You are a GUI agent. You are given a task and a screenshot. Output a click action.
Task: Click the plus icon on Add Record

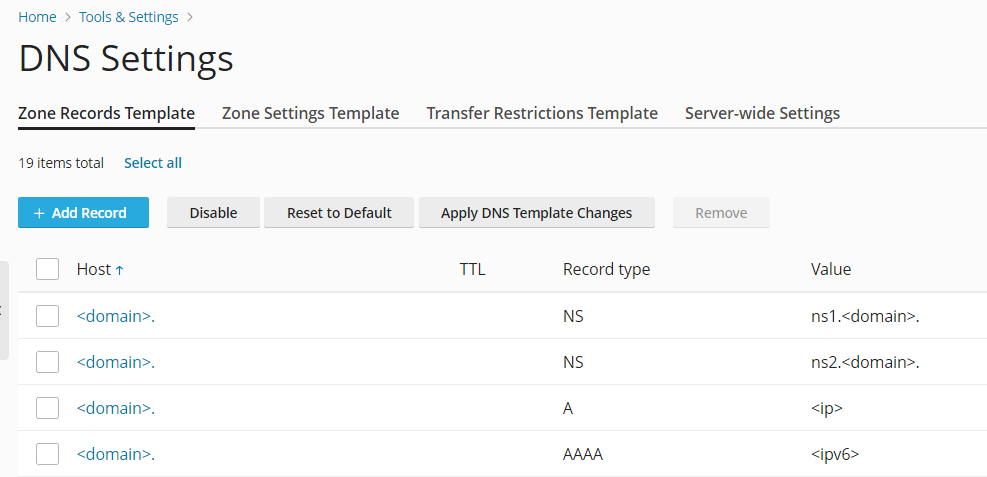[39, 213]
